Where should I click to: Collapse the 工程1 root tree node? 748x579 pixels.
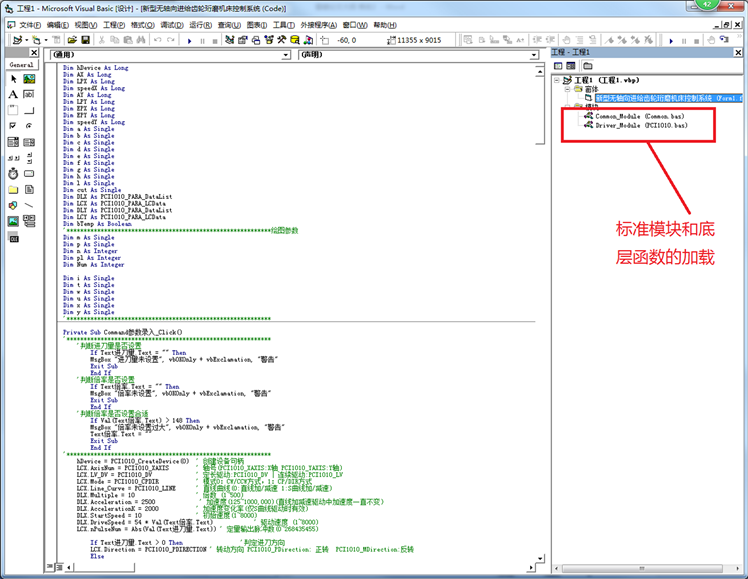[558, 79]
